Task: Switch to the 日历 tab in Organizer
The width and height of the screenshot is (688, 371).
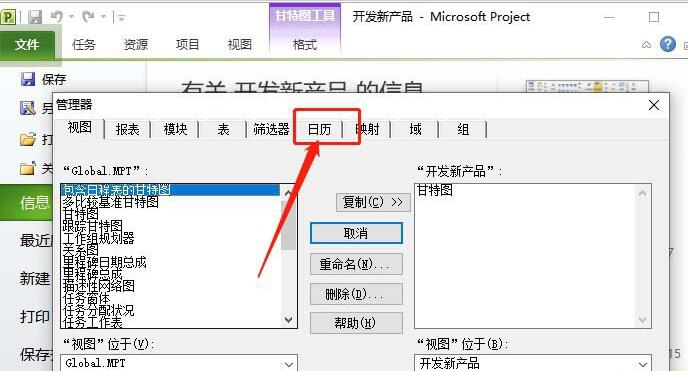Action: point(319,129)
